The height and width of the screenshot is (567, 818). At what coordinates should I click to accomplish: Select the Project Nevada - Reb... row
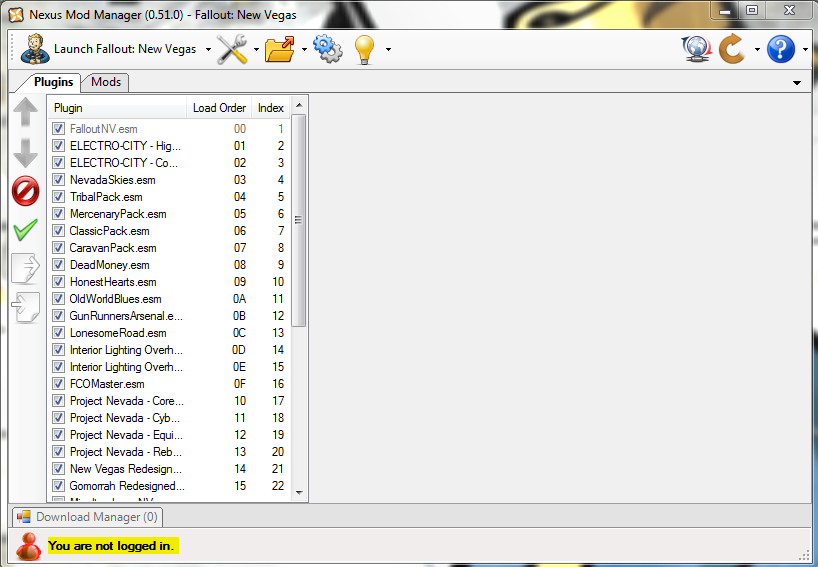click(169, 452)
